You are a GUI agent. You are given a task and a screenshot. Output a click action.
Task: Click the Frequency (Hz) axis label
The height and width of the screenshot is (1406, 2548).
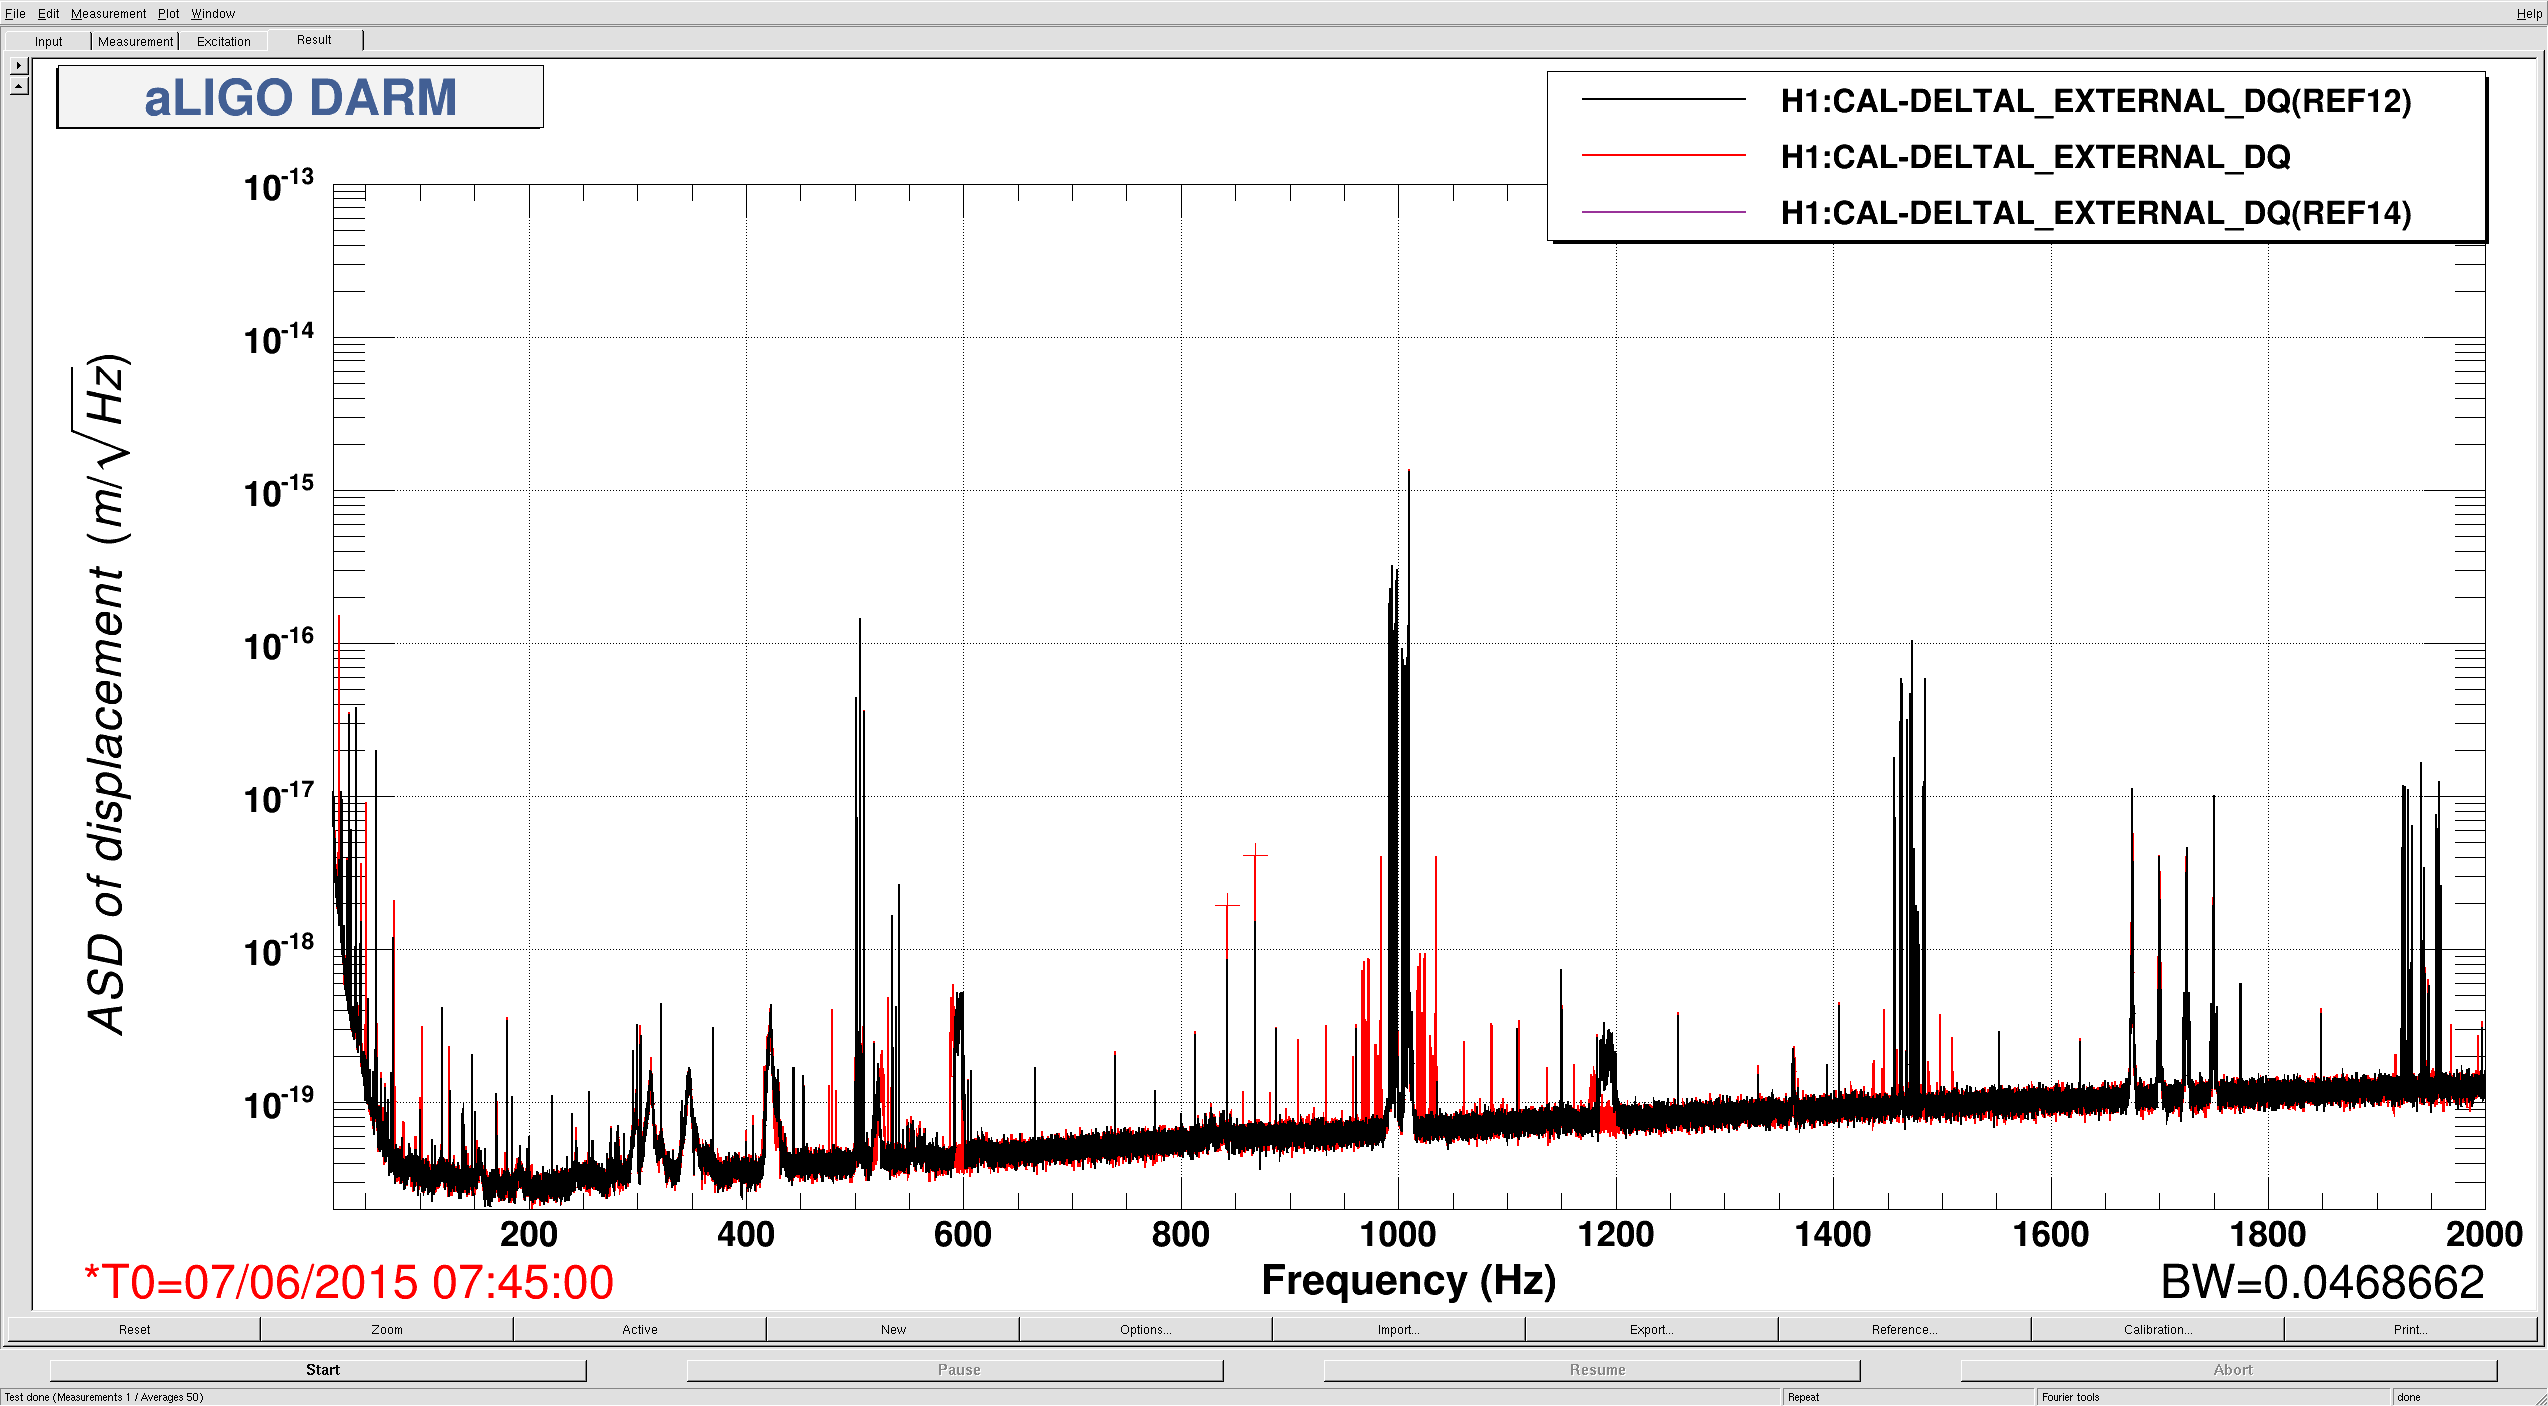coord(1409,1280)
